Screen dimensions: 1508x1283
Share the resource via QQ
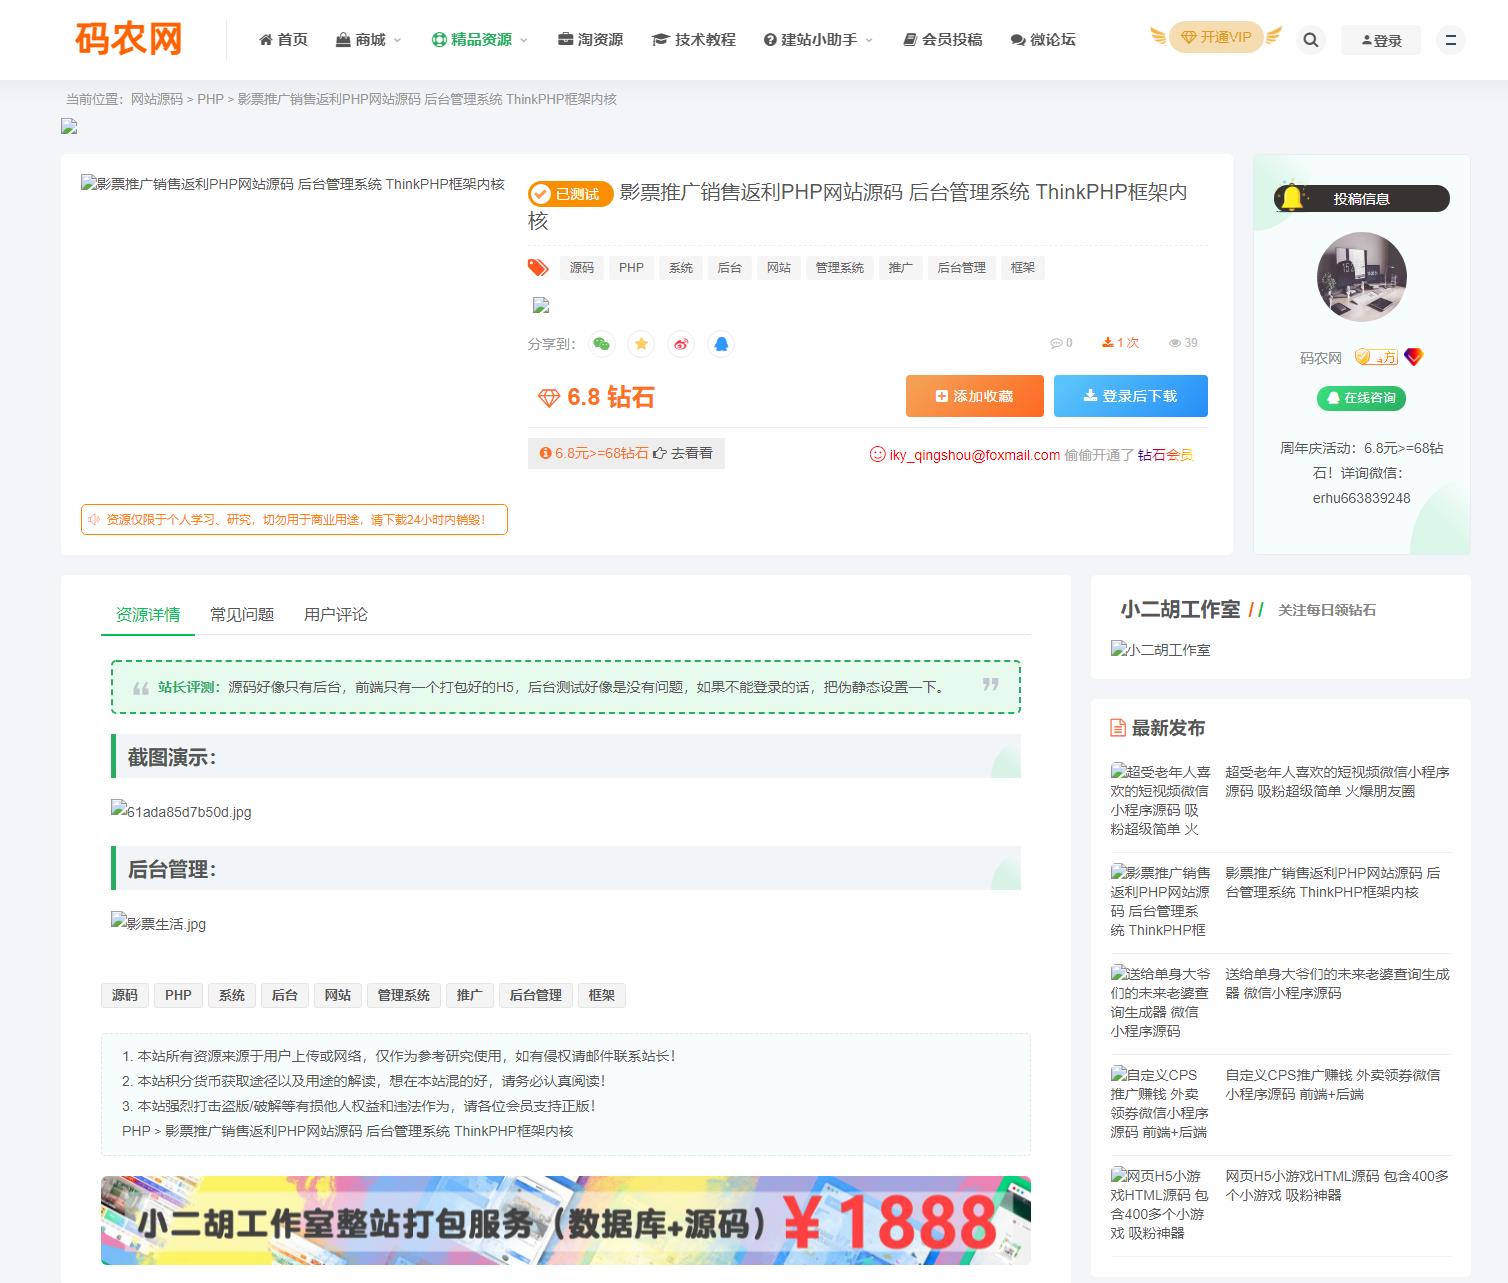point(721,343)
